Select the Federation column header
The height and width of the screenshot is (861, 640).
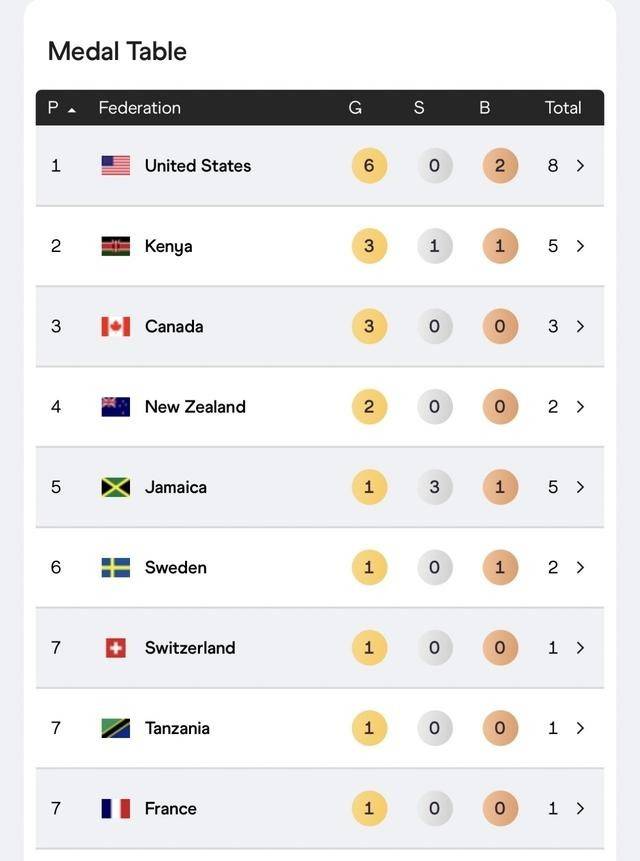click(139, 108)
